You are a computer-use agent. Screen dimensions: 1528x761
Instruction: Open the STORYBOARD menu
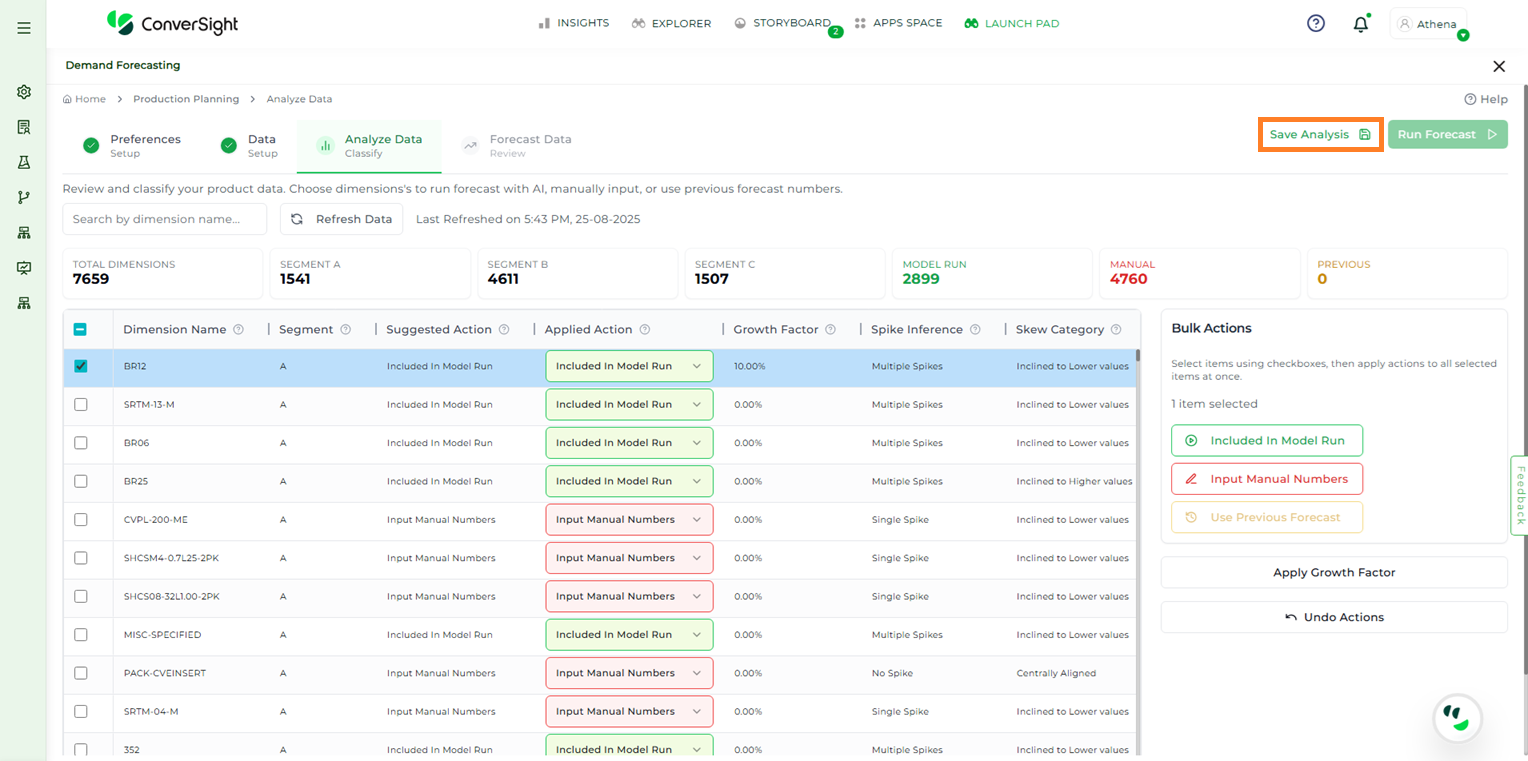(782, 23)
